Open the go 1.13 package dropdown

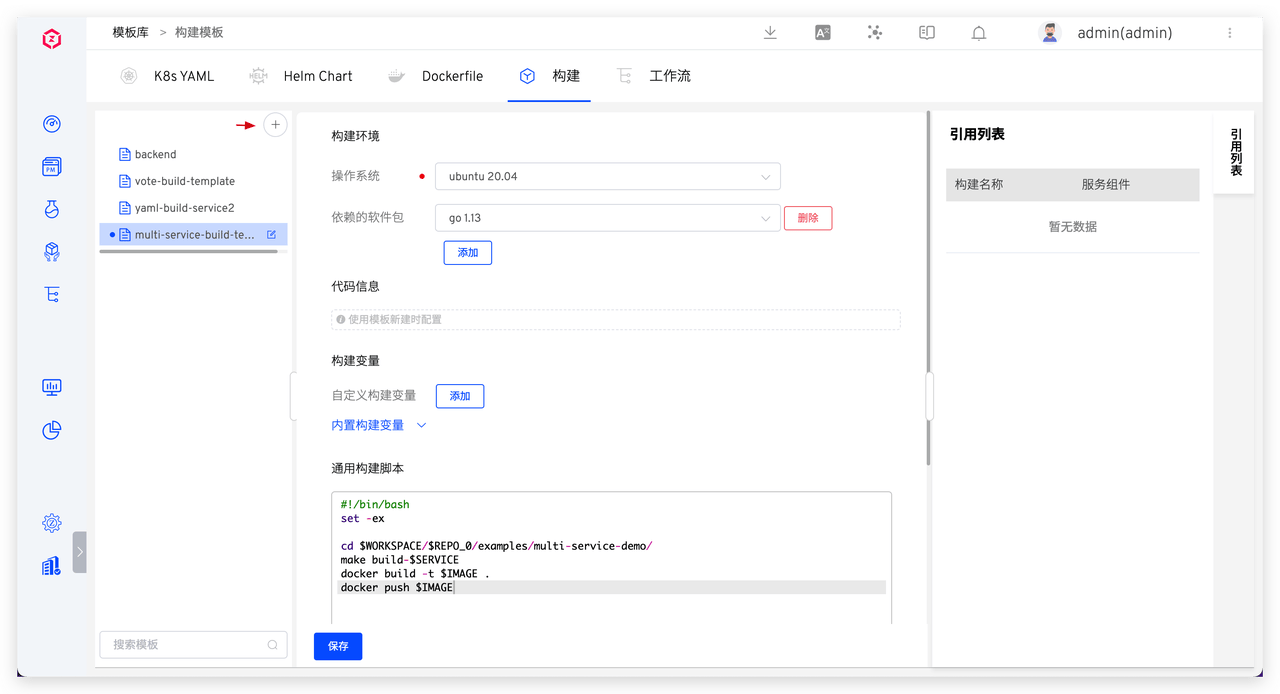point(607,218)
